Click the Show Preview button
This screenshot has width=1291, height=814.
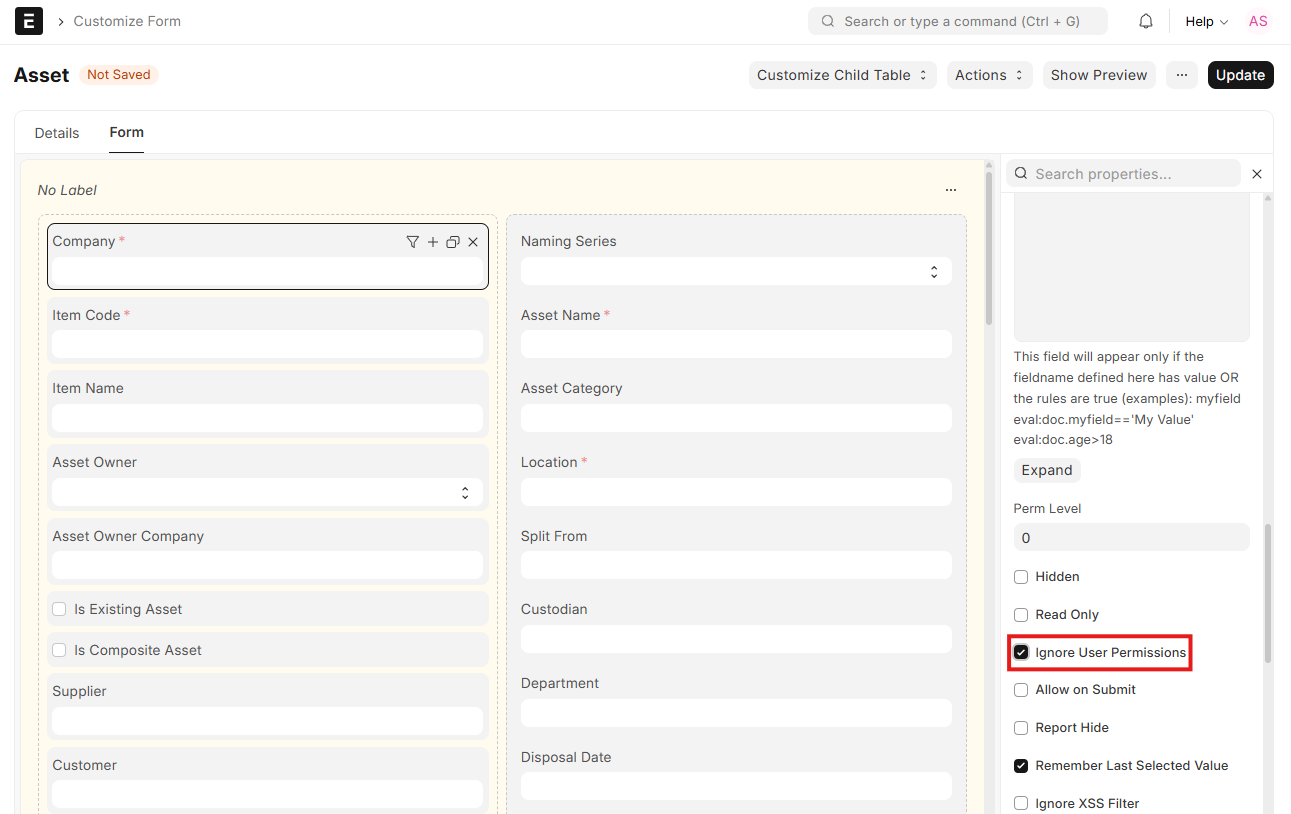pyautogui.click(x=1098, y=75)
